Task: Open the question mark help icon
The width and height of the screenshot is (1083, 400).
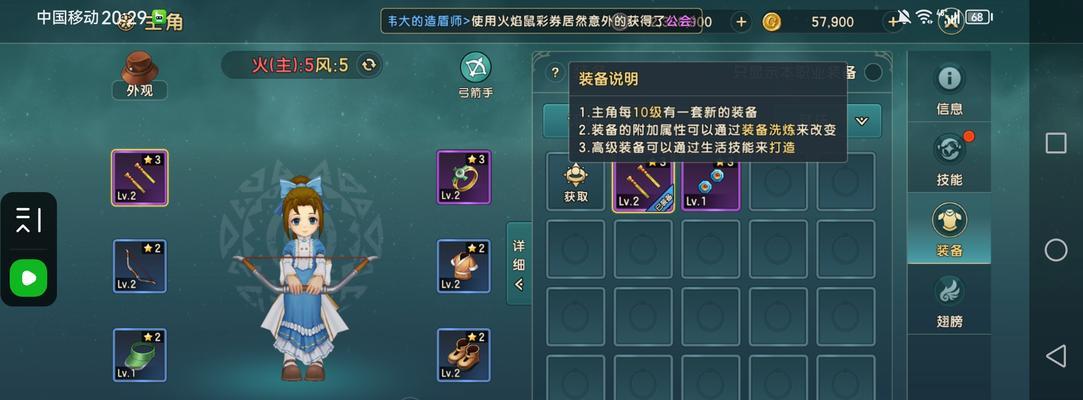Action: [555, 73]
